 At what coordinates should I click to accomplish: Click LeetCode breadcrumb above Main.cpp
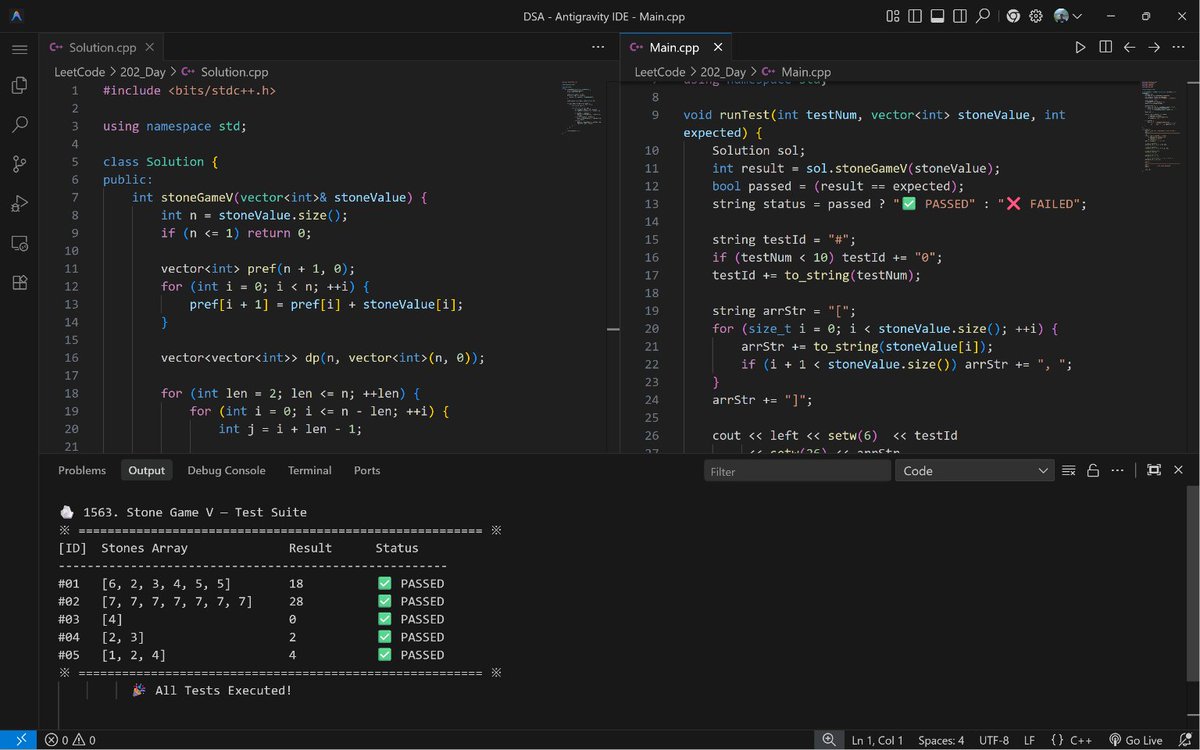[x=660, y=72]
